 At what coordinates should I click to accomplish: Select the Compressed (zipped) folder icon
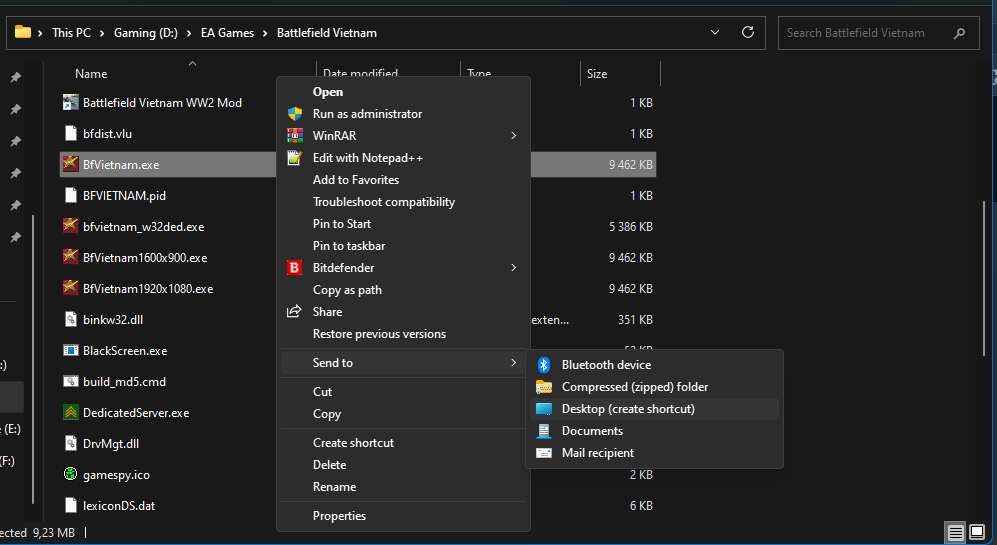(544, 387)
